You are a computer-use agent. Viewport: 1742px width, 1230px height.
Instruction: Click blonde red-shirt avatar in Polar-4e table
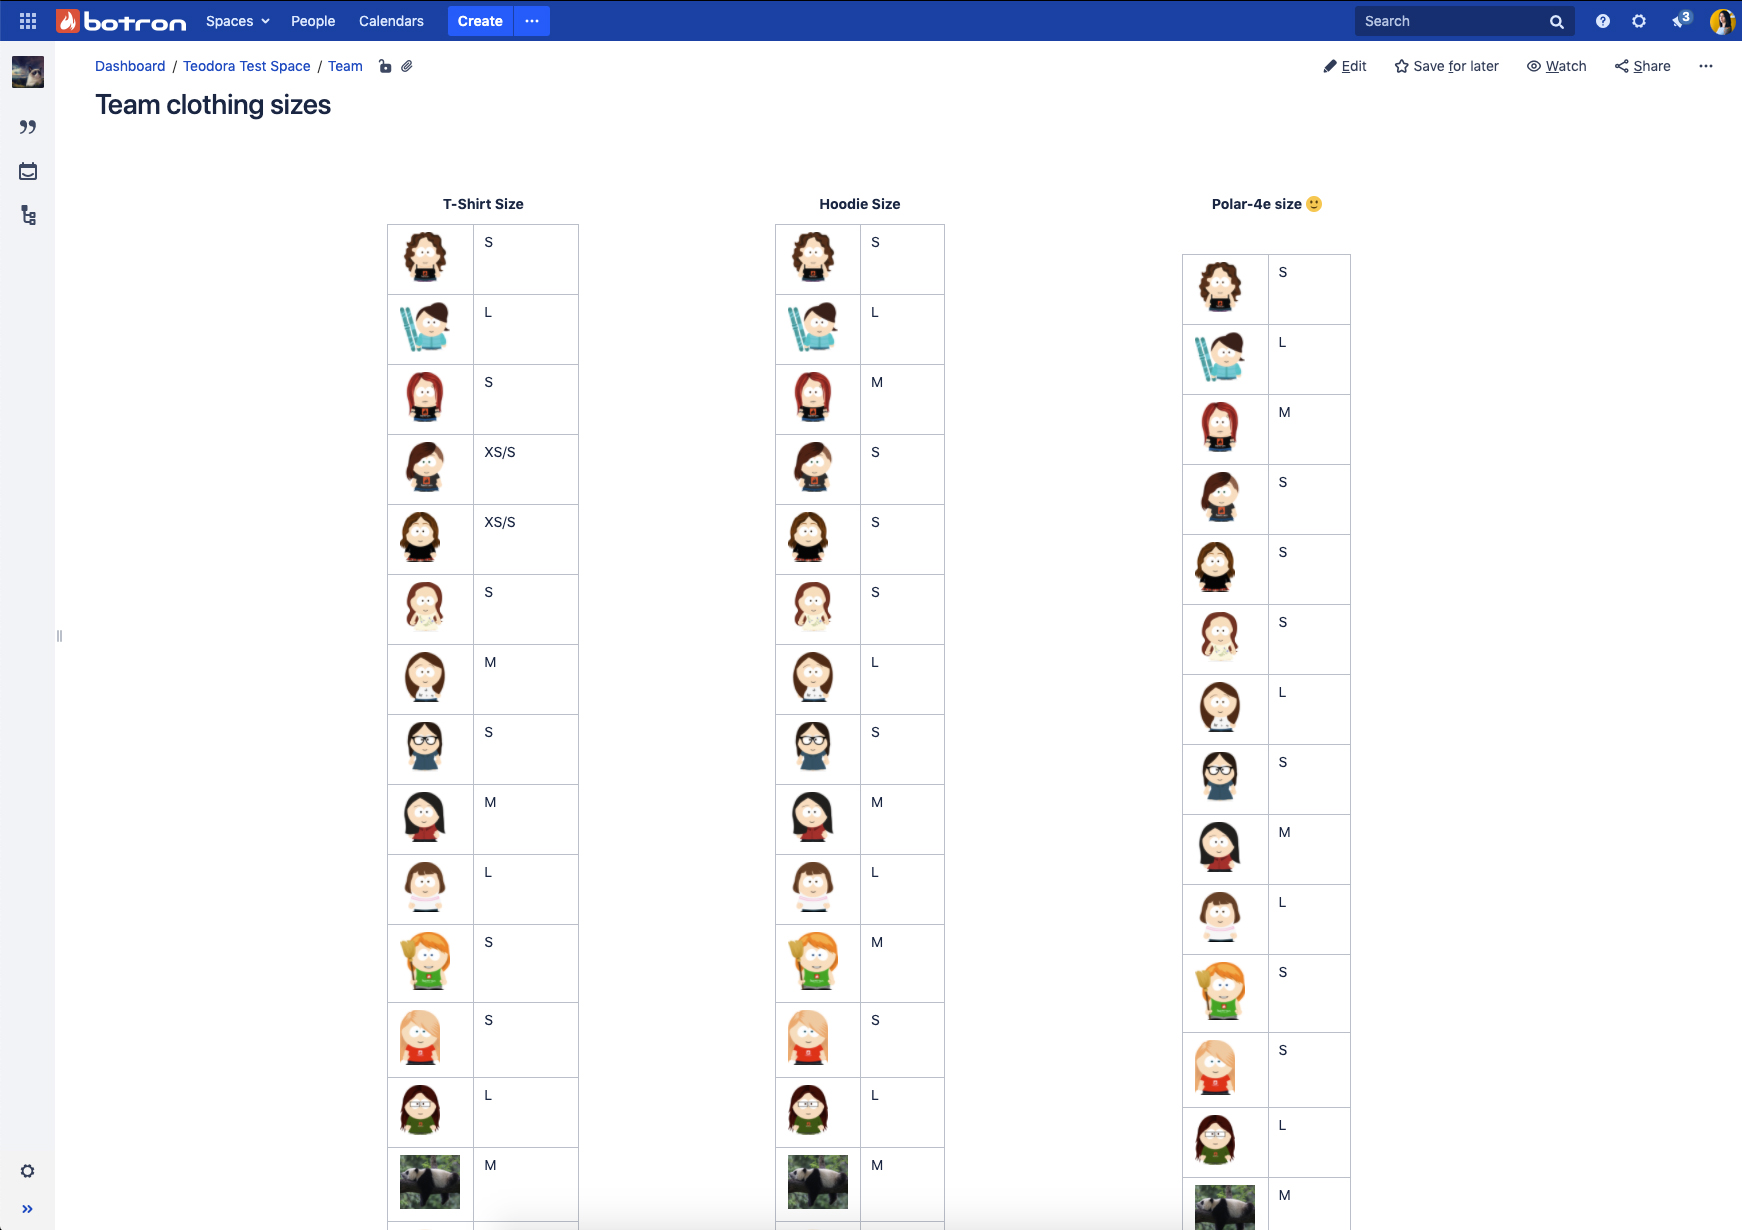pos(1215,1067)
